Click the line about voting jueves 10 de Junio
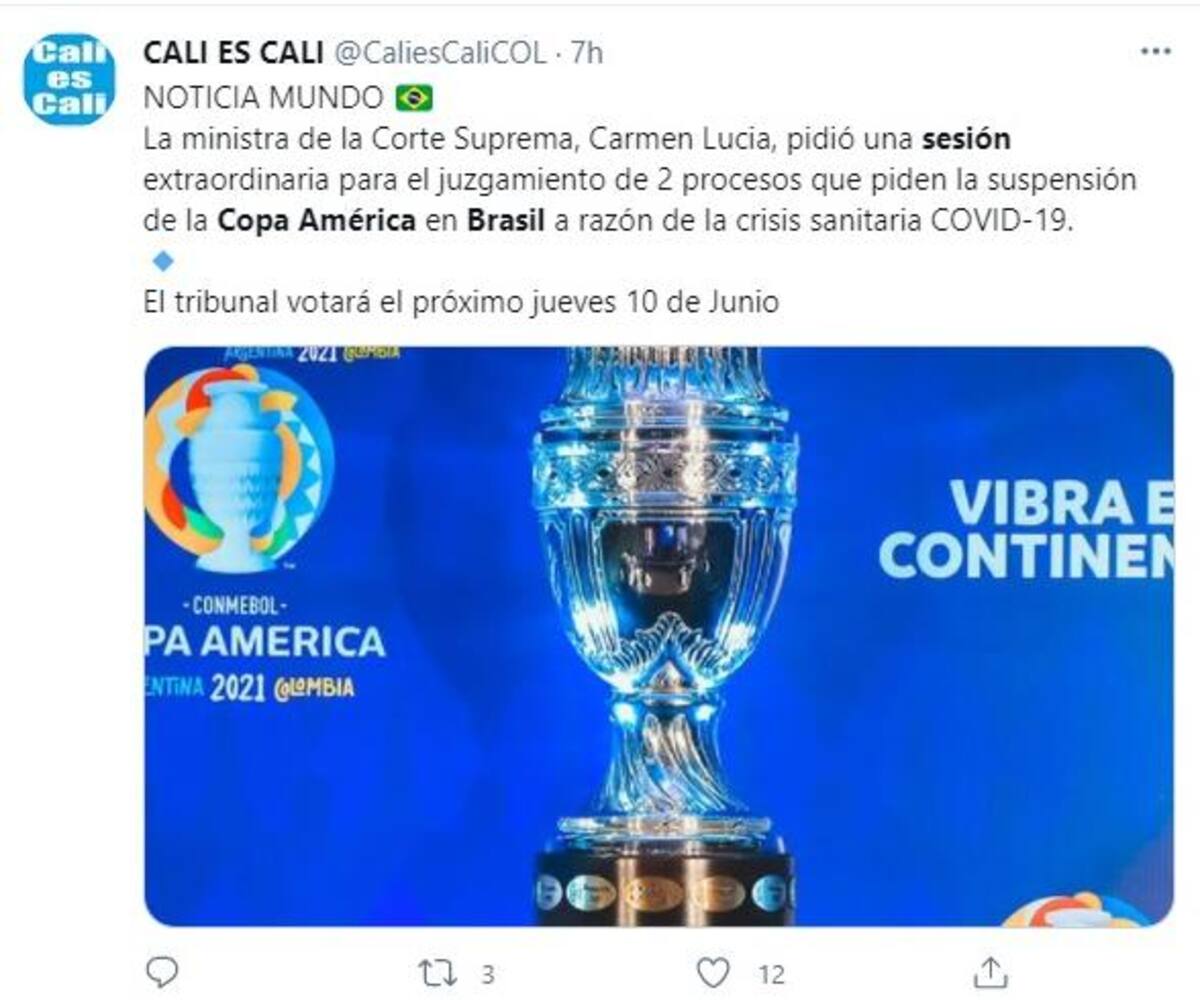This screenshot has height=1000, width=1200. [x=461, y=302]
